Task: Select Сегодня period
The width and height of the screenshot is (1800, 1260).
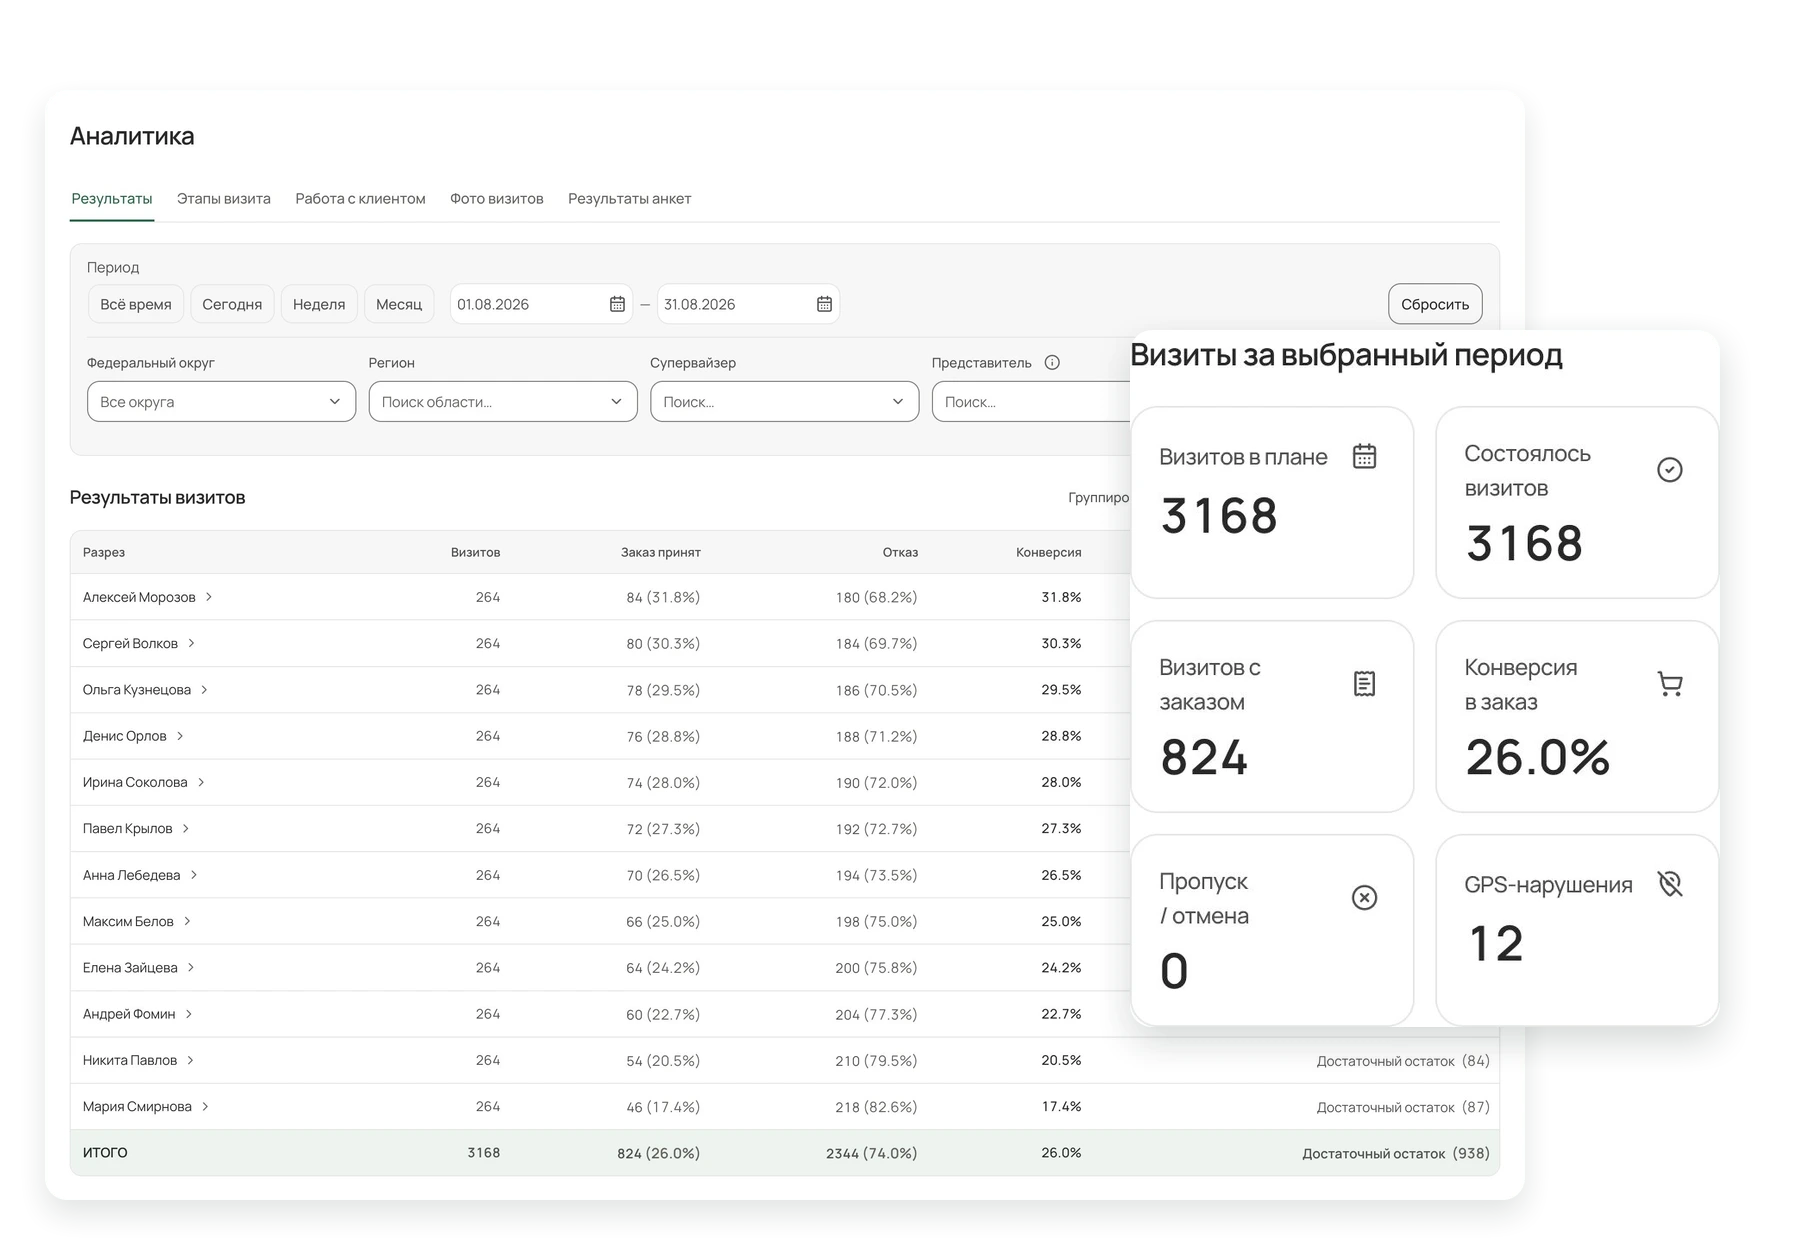Action: pyautogui.click(x=232, y=304)
